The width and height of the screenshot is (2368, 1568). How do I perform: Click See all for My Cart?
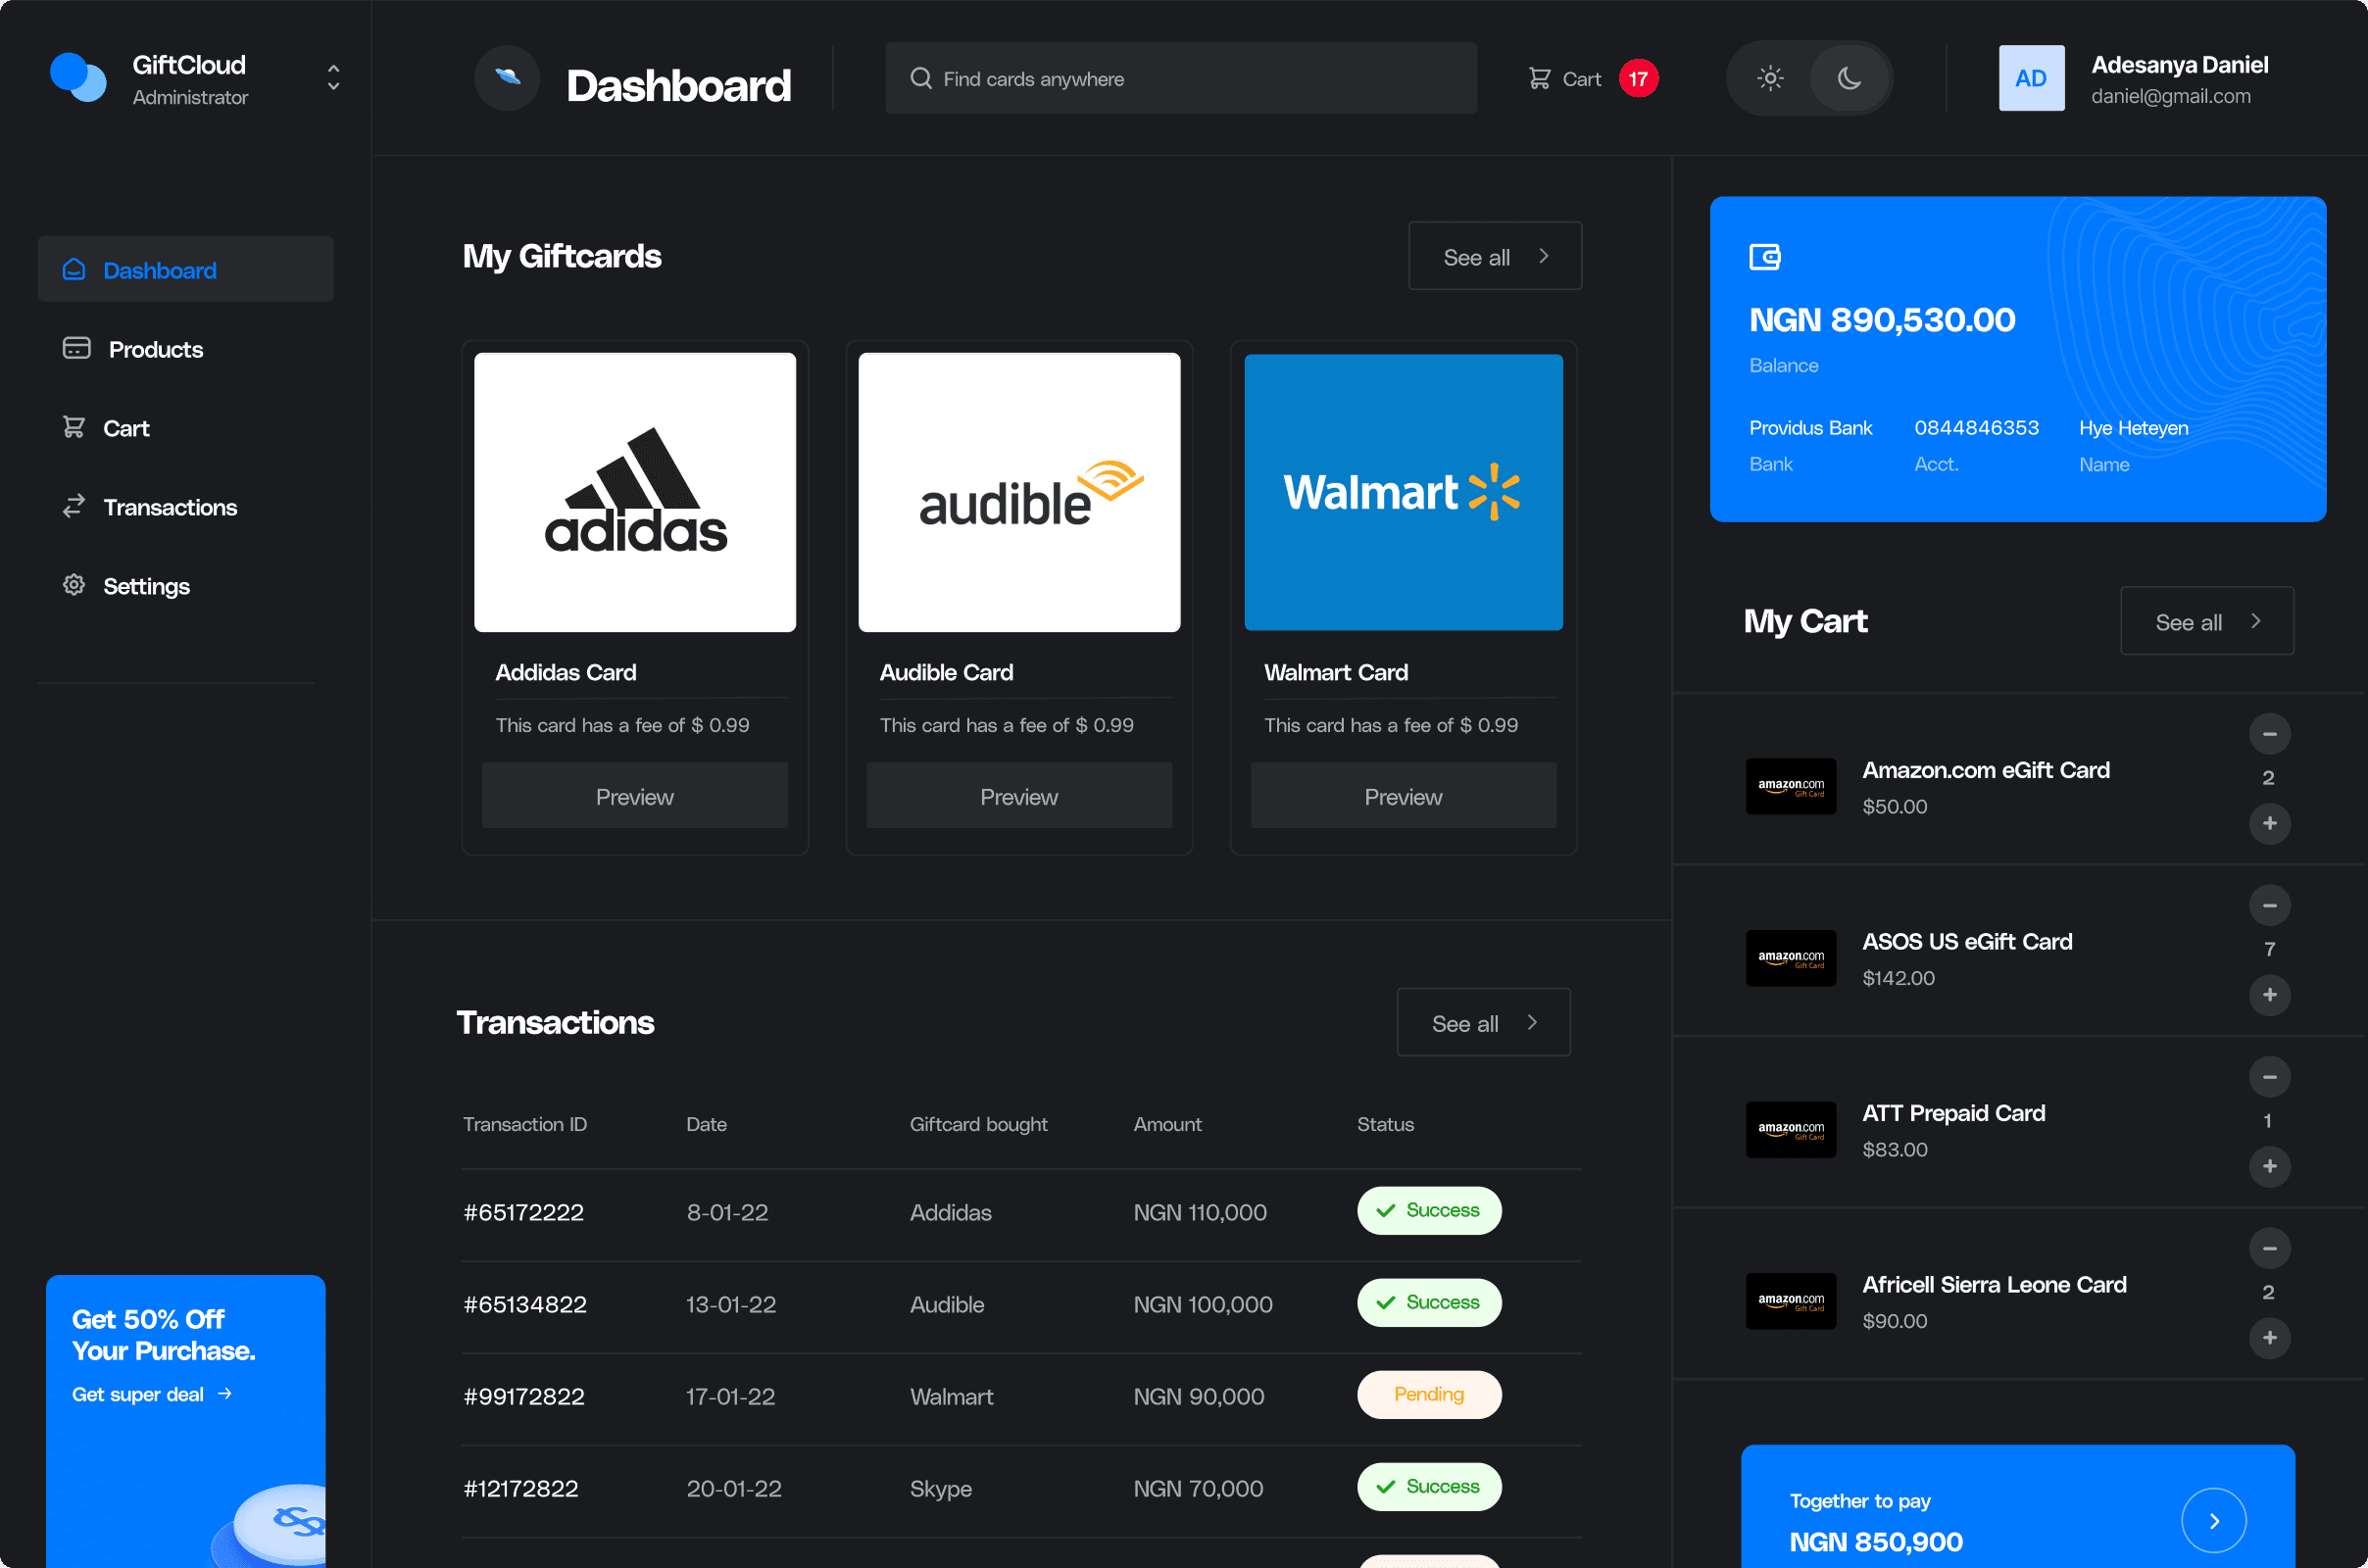[x=2206, y=621]
